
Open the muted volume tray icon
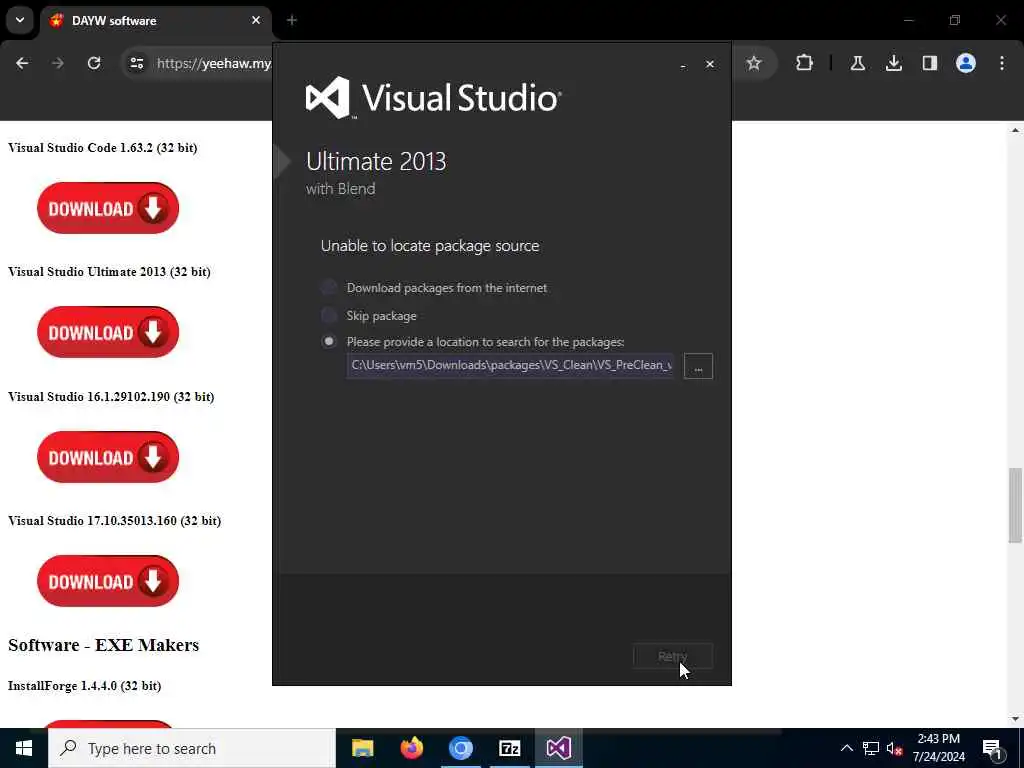894,748
